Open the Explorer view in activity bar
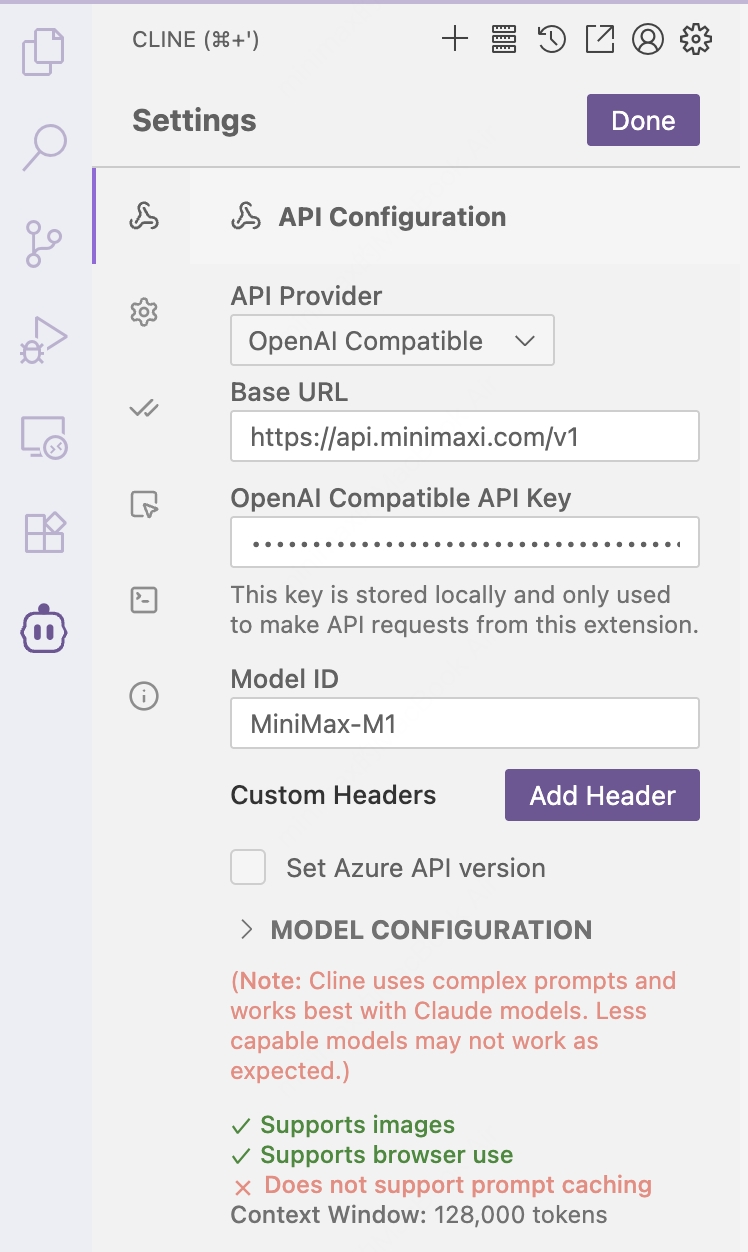Viewport: 748px width, 1252px height. coord(44,52)
